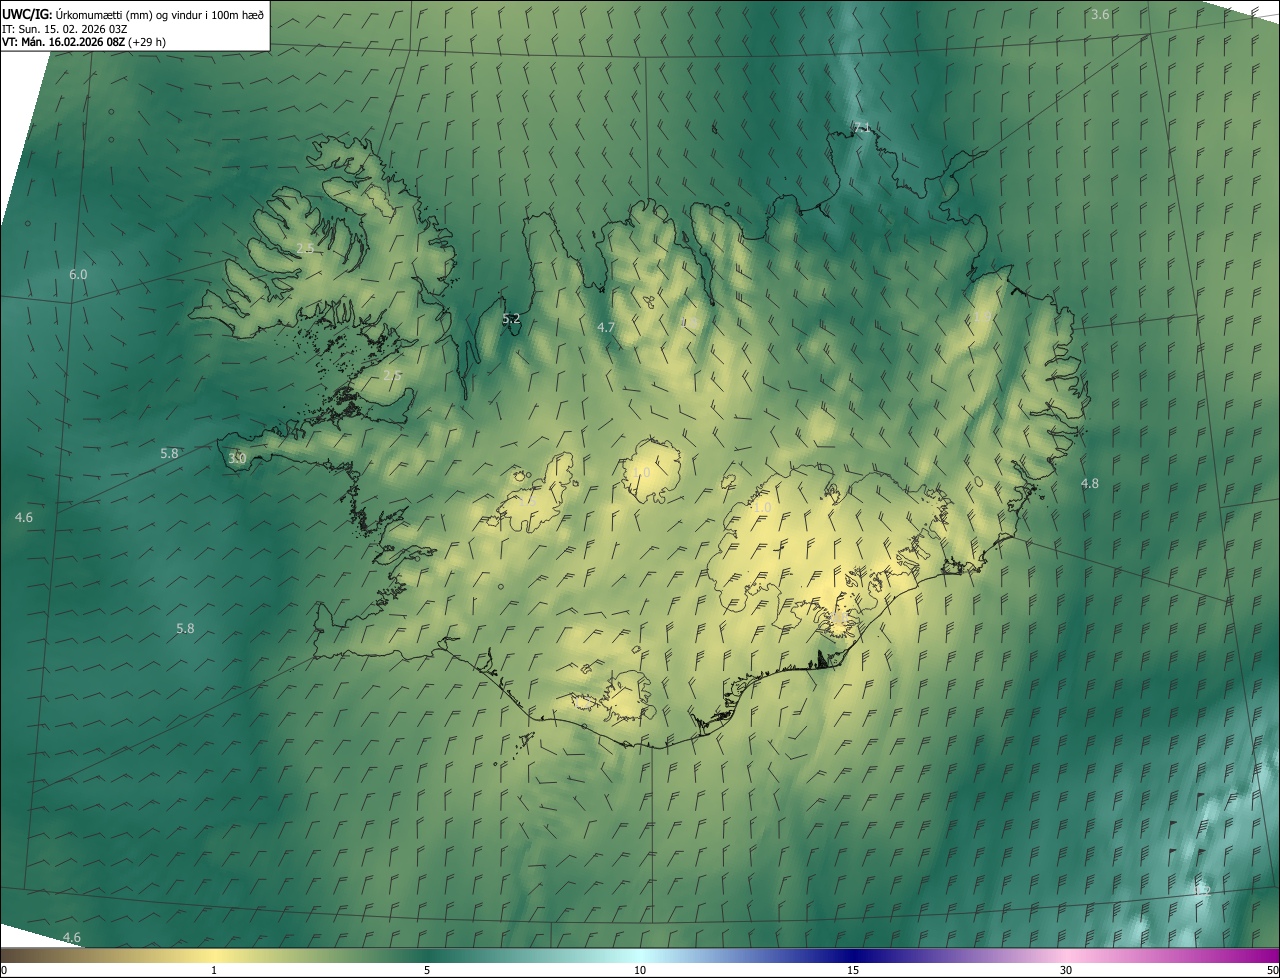The width and height of the screenshot is (1280, 978).
Task: Click the "5" tick on the color scale
Action: pos(427,970)
